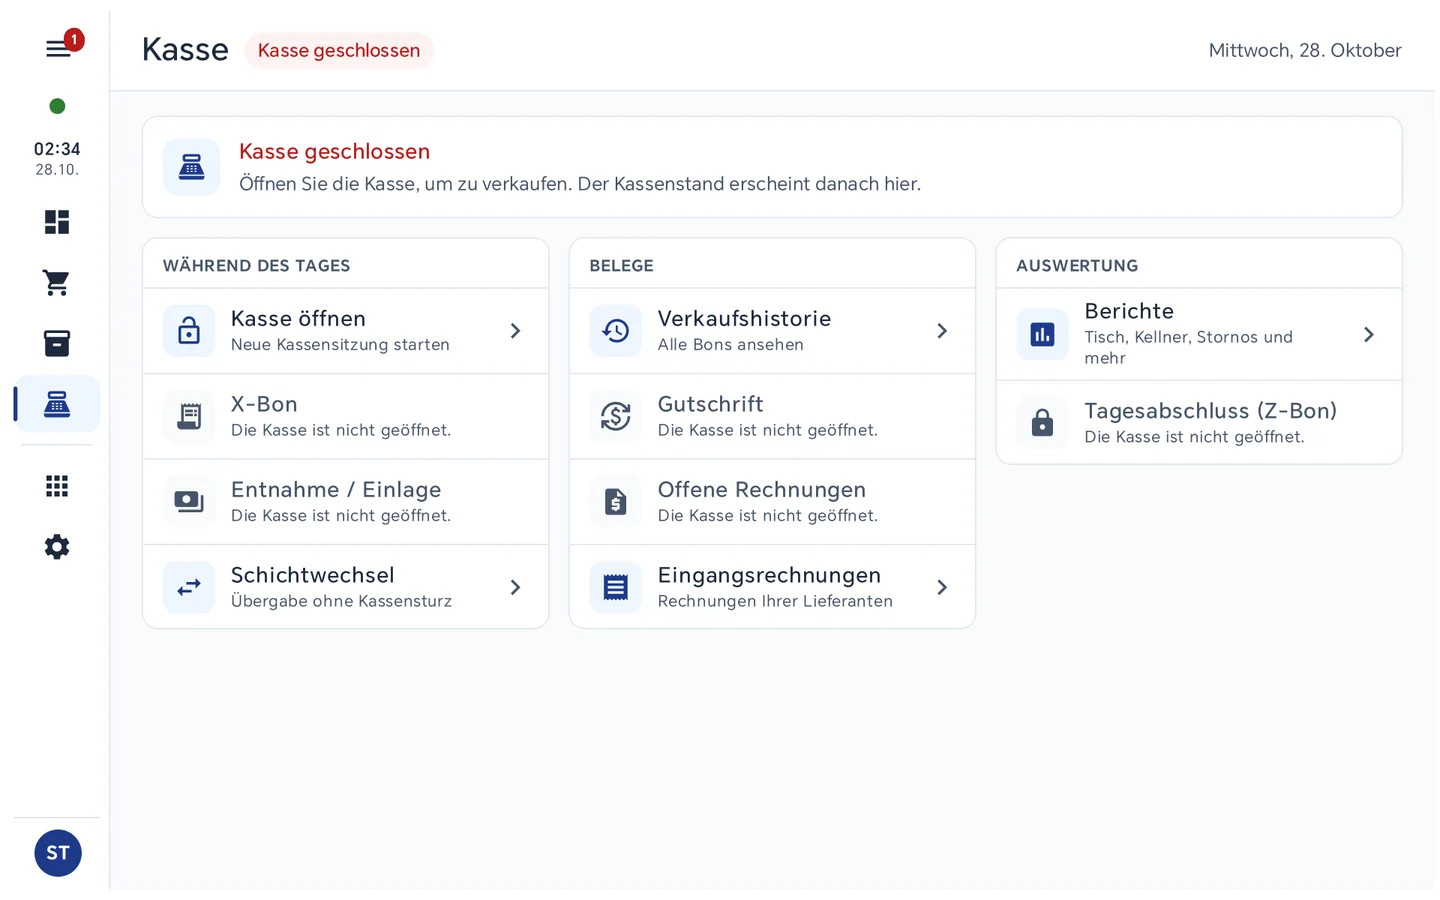Viewport: 1440px width, 900px height.
Task: Open the shopping cart sidebar icon
Action: [x=57, y=283]
